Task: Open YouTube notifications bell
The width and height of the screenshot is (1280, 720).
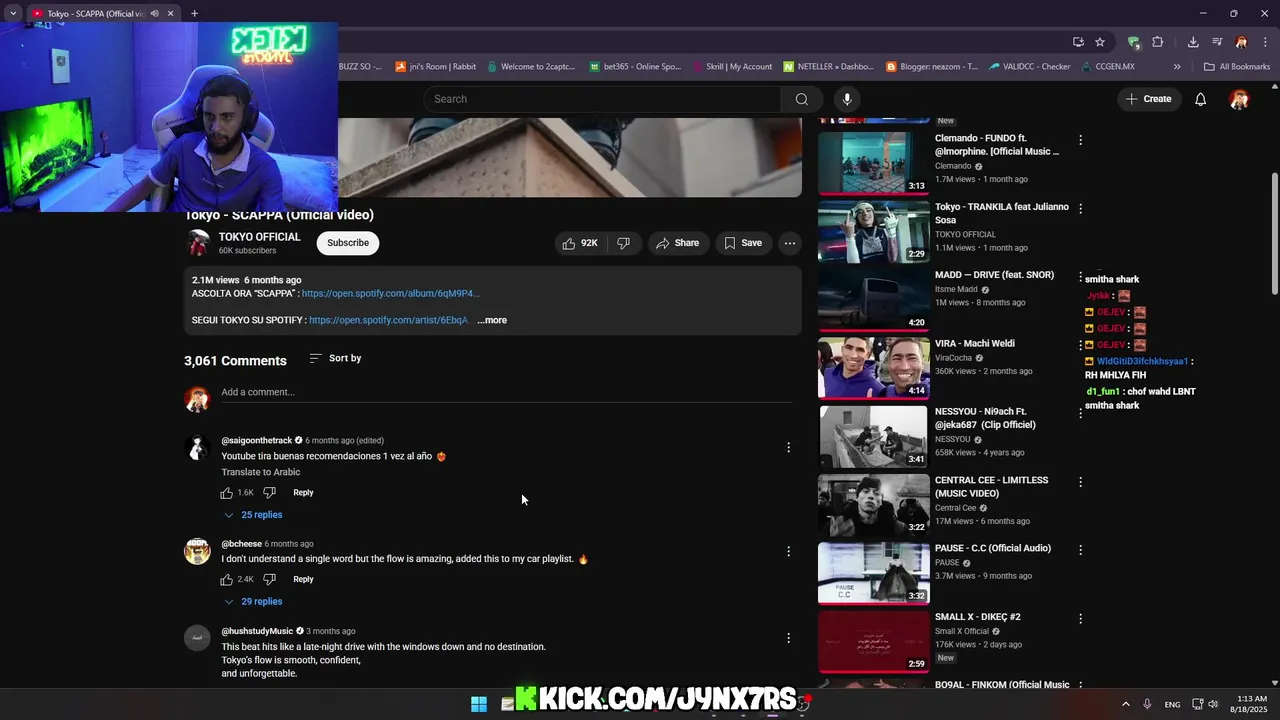Action: [x=1200, y=99]
